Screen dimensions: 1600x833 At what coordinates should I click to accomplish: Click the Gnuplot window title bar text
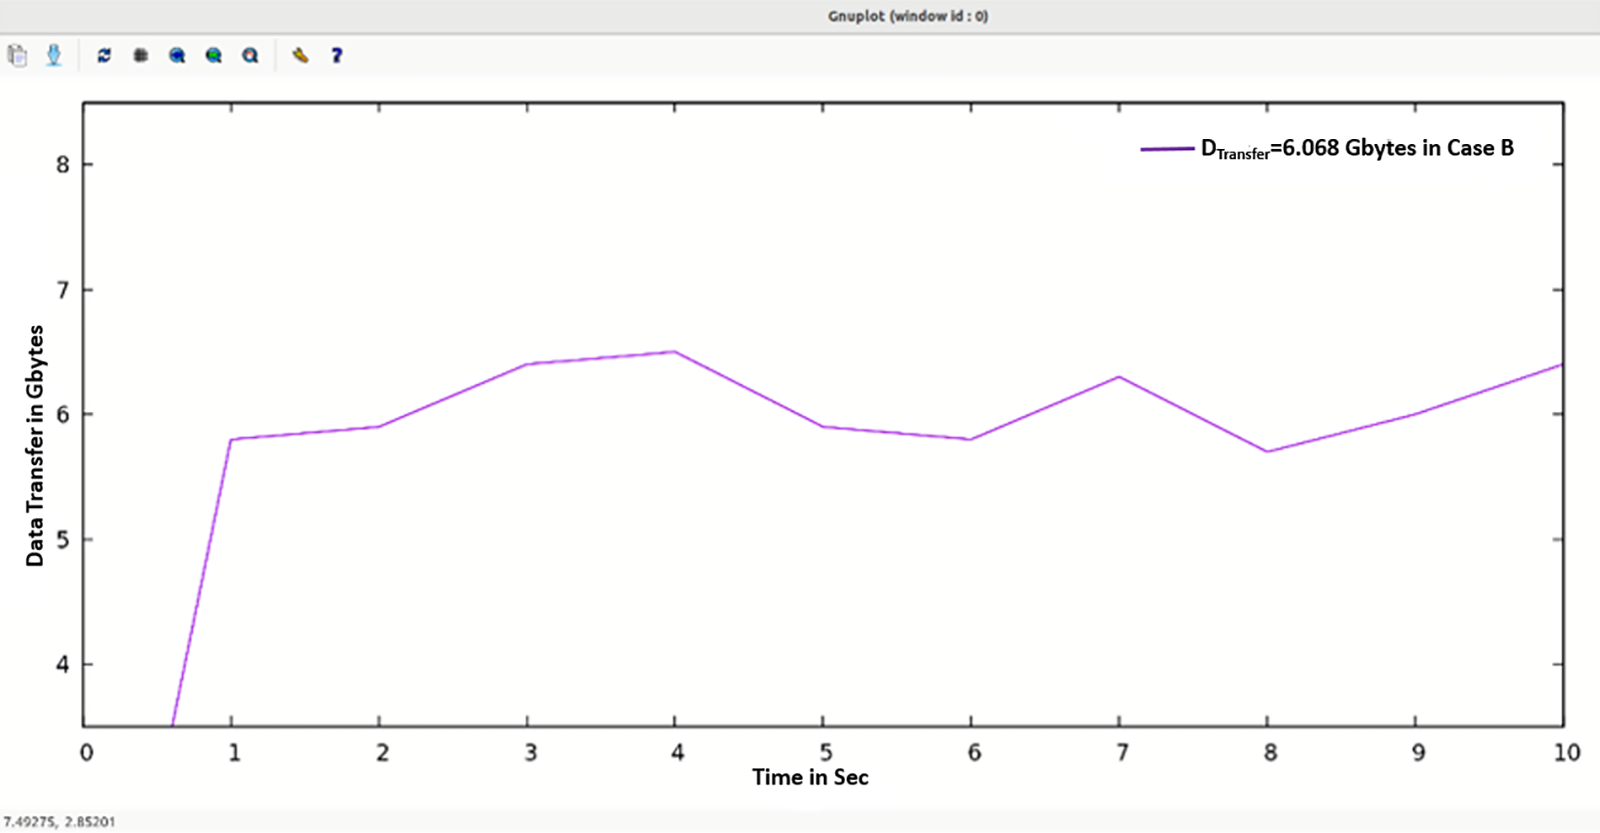[907, 16]
